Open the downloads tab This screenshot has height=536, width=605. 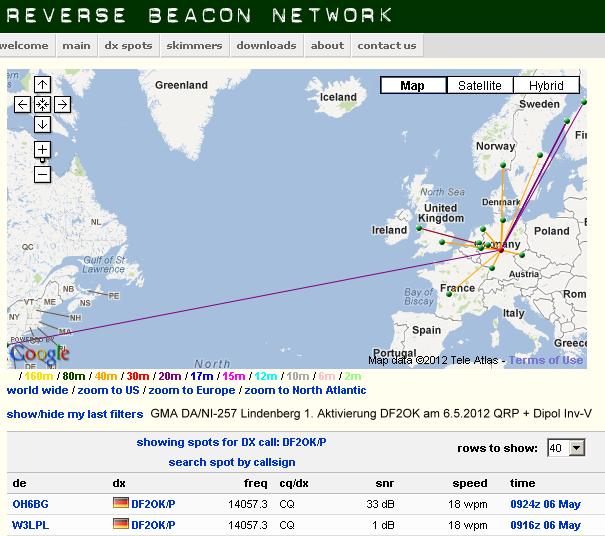(x=267, y=46)
